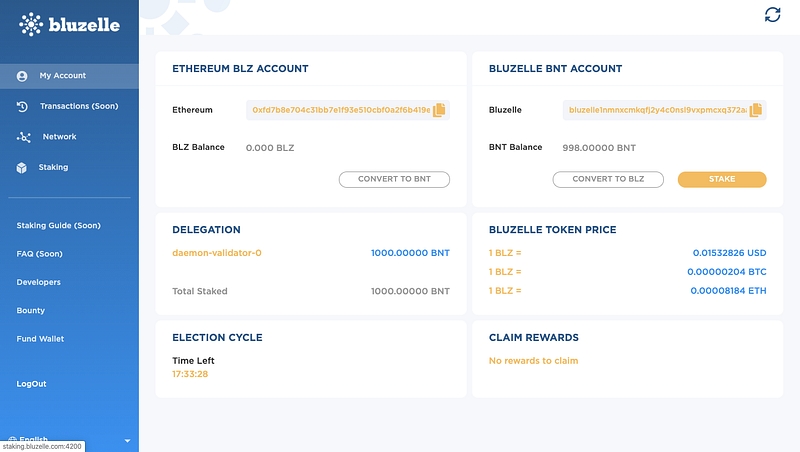The image size is (800, 452).
Task: Copy the Ethereum address with copy icon
Action: coord(439,110)
